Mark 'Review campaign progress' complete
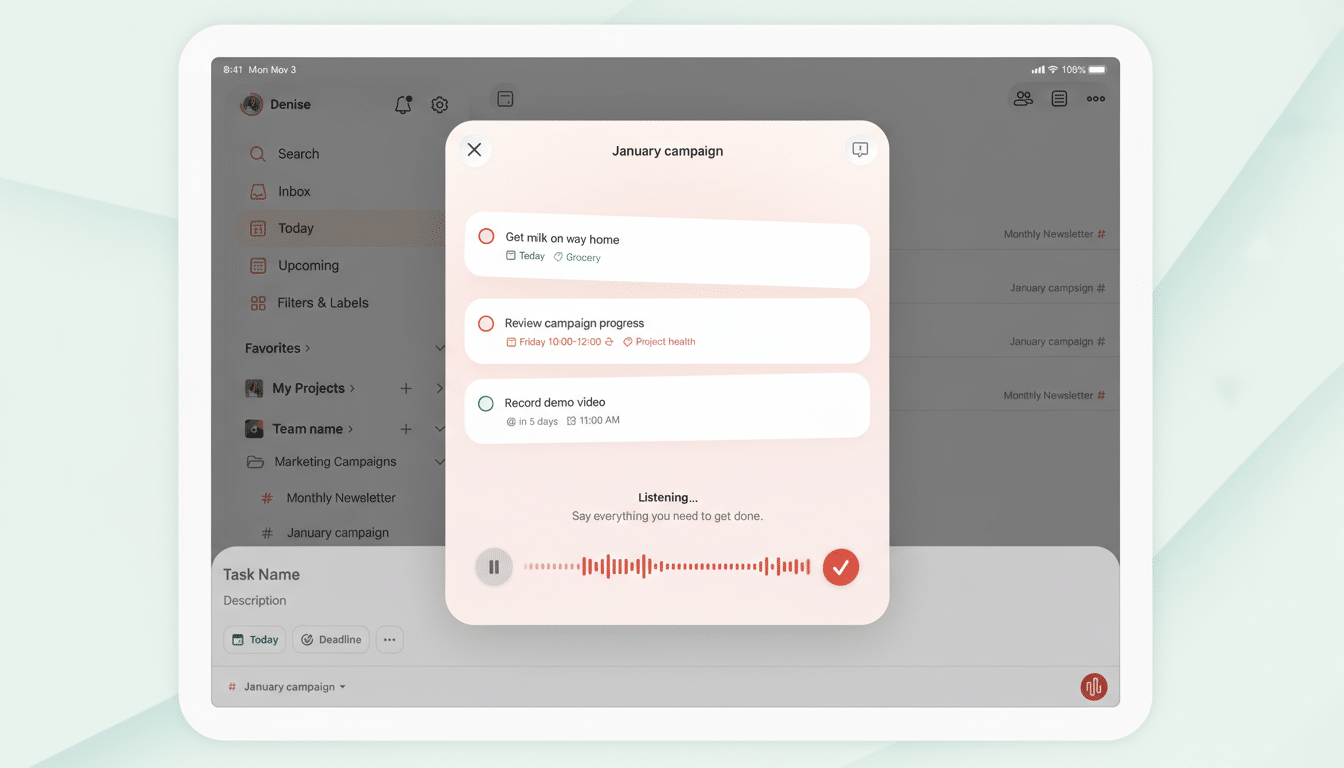Viewport: 1344px width, 768px height. click(486, 323)
